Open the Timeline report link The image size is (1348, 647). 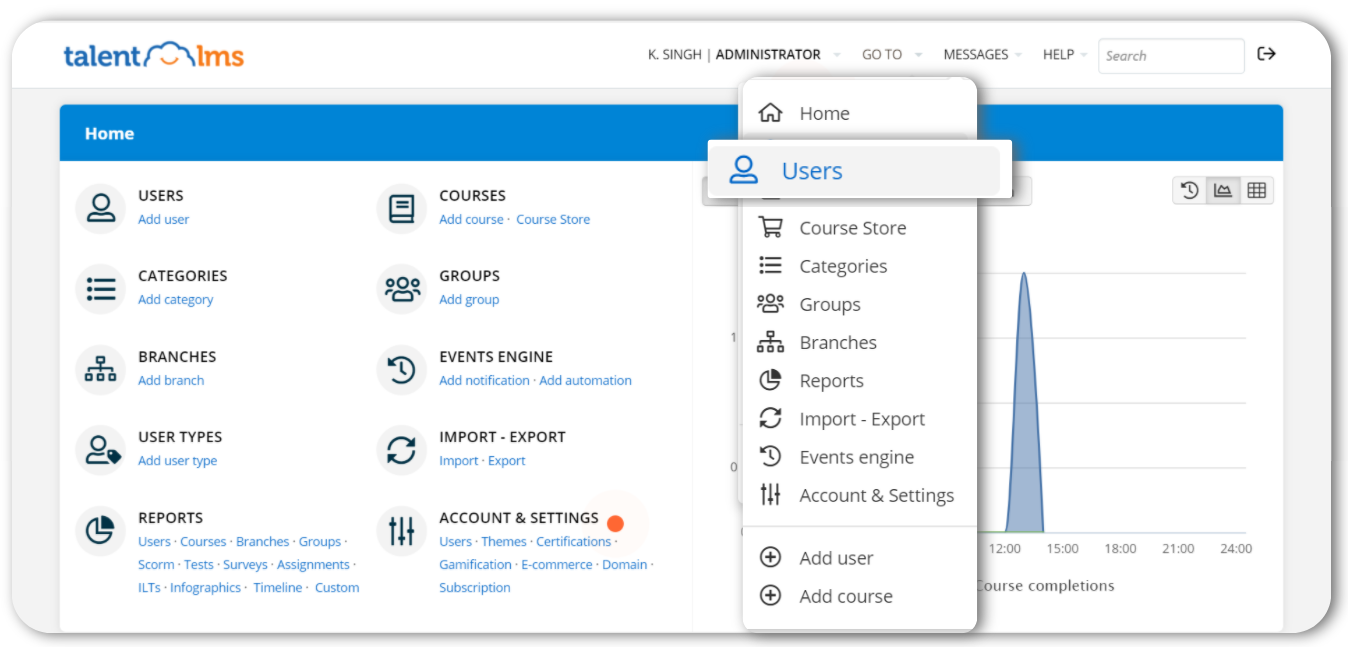[x=277, y=587]
